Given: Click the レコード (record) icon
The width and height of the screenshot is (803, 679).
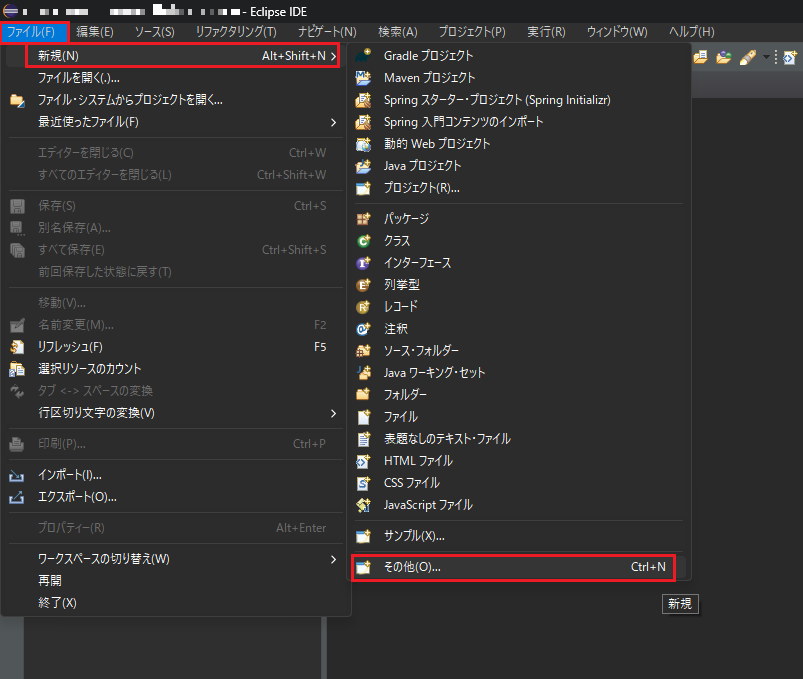Looking at the screenshot, I should coord(363,307).
